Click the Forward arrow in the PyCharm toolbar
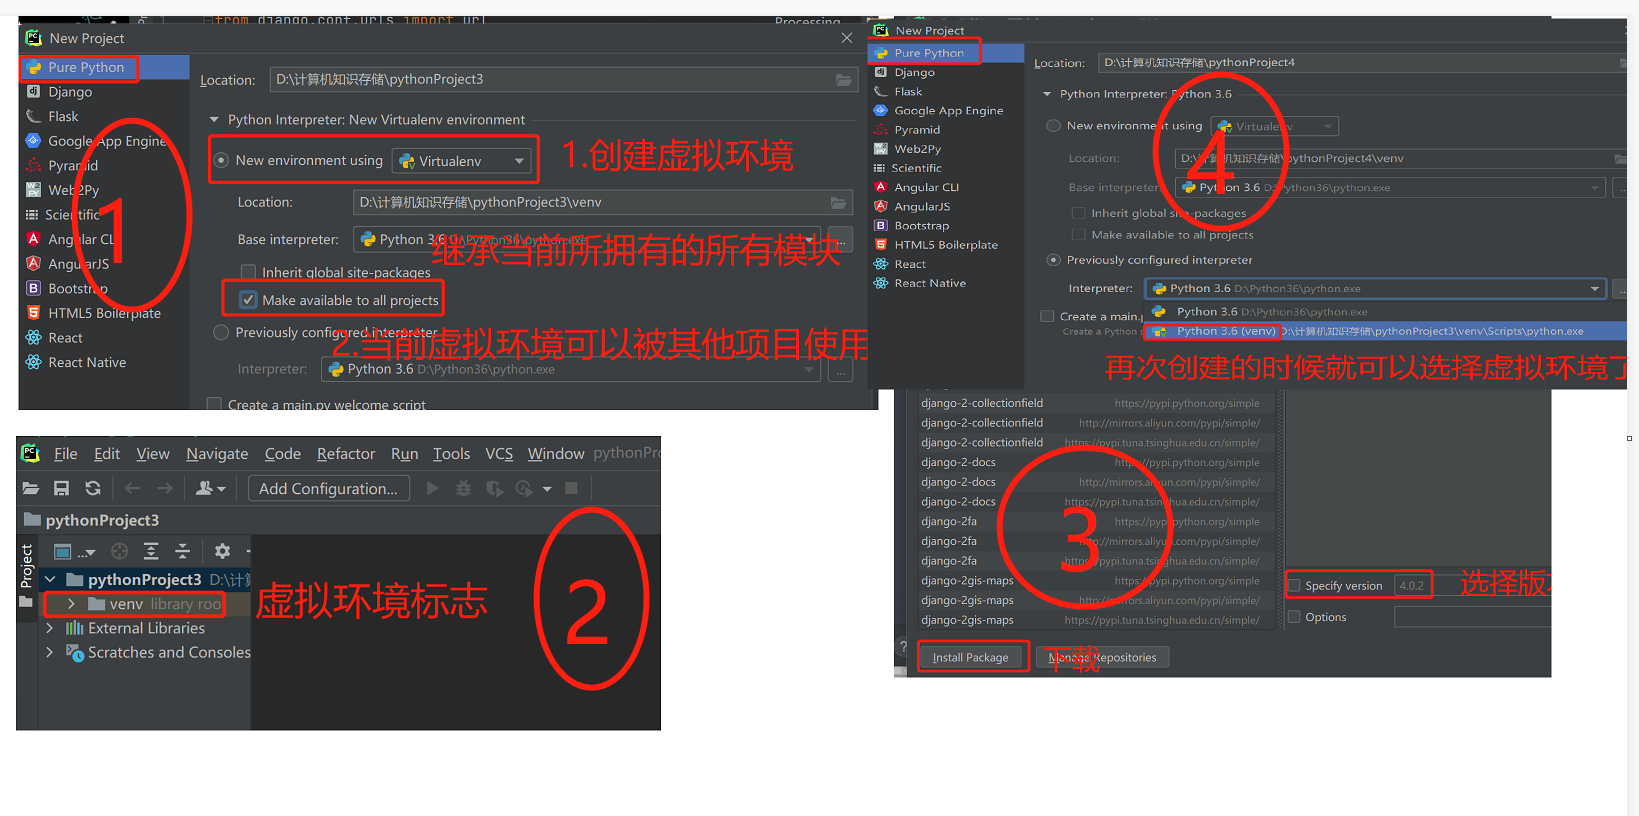The width and height of the screenshot is (1639, 816). [x=165, y=488]
